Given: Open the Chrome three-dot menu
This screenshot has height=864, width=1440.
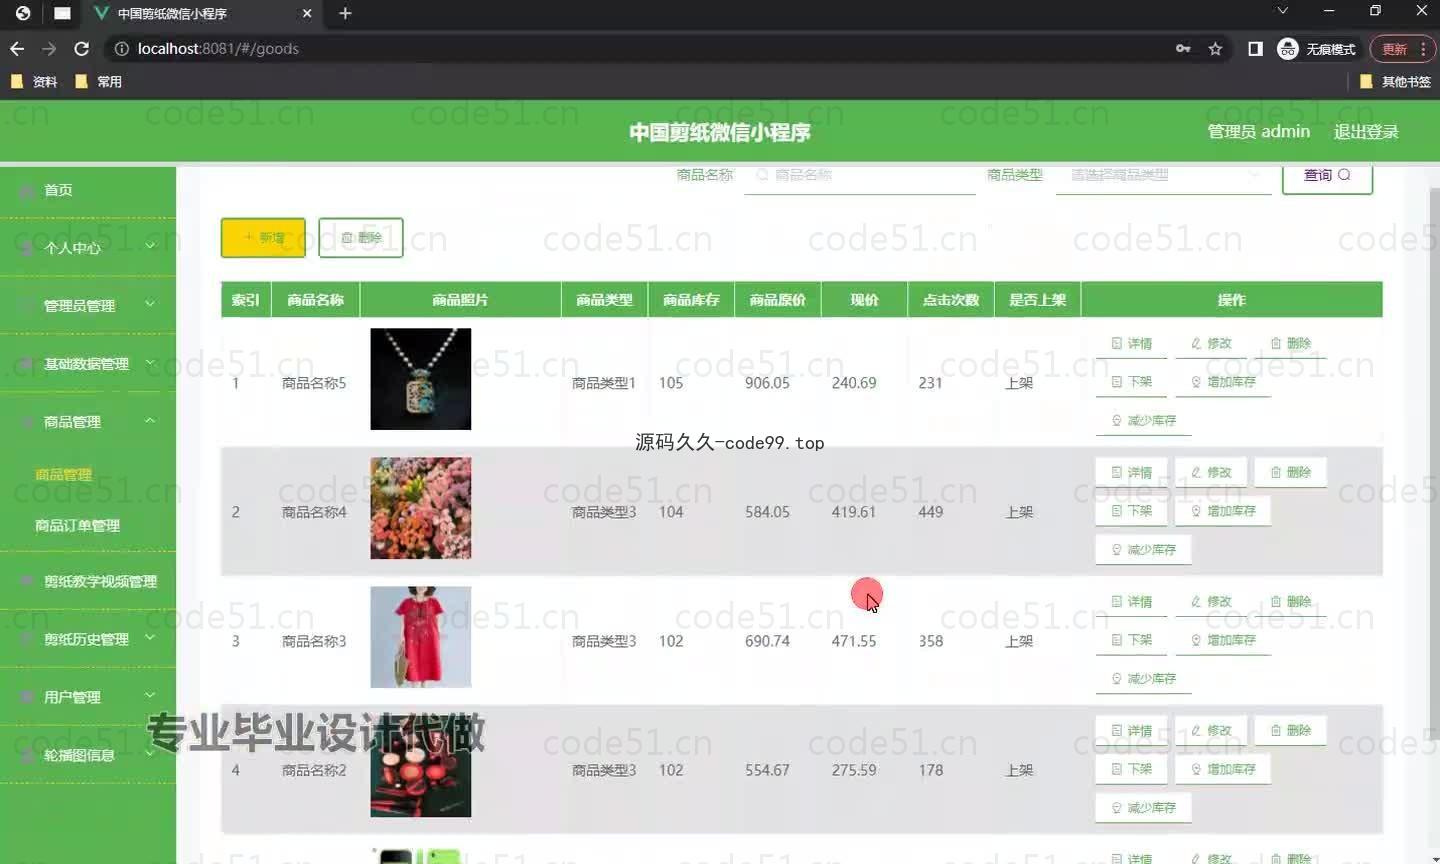Looking at the screenshot, I should point(1423,48).
